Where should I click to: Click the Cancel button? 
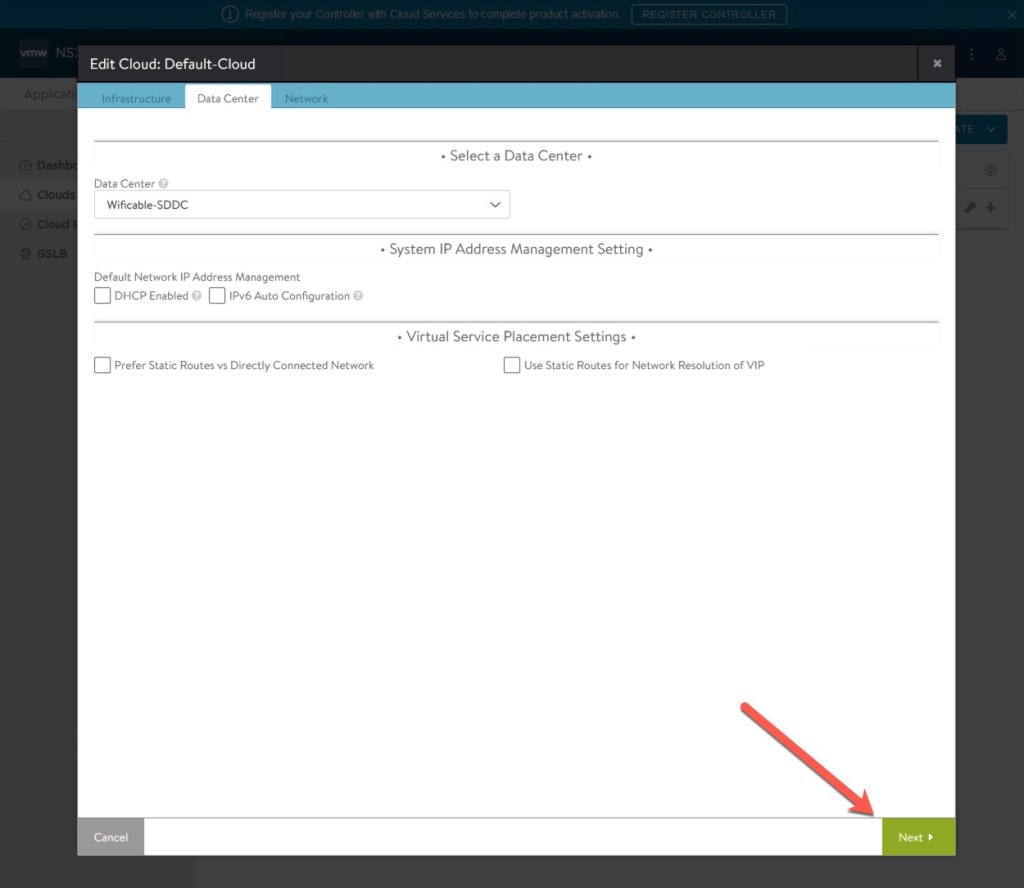[x=111, y=837]
